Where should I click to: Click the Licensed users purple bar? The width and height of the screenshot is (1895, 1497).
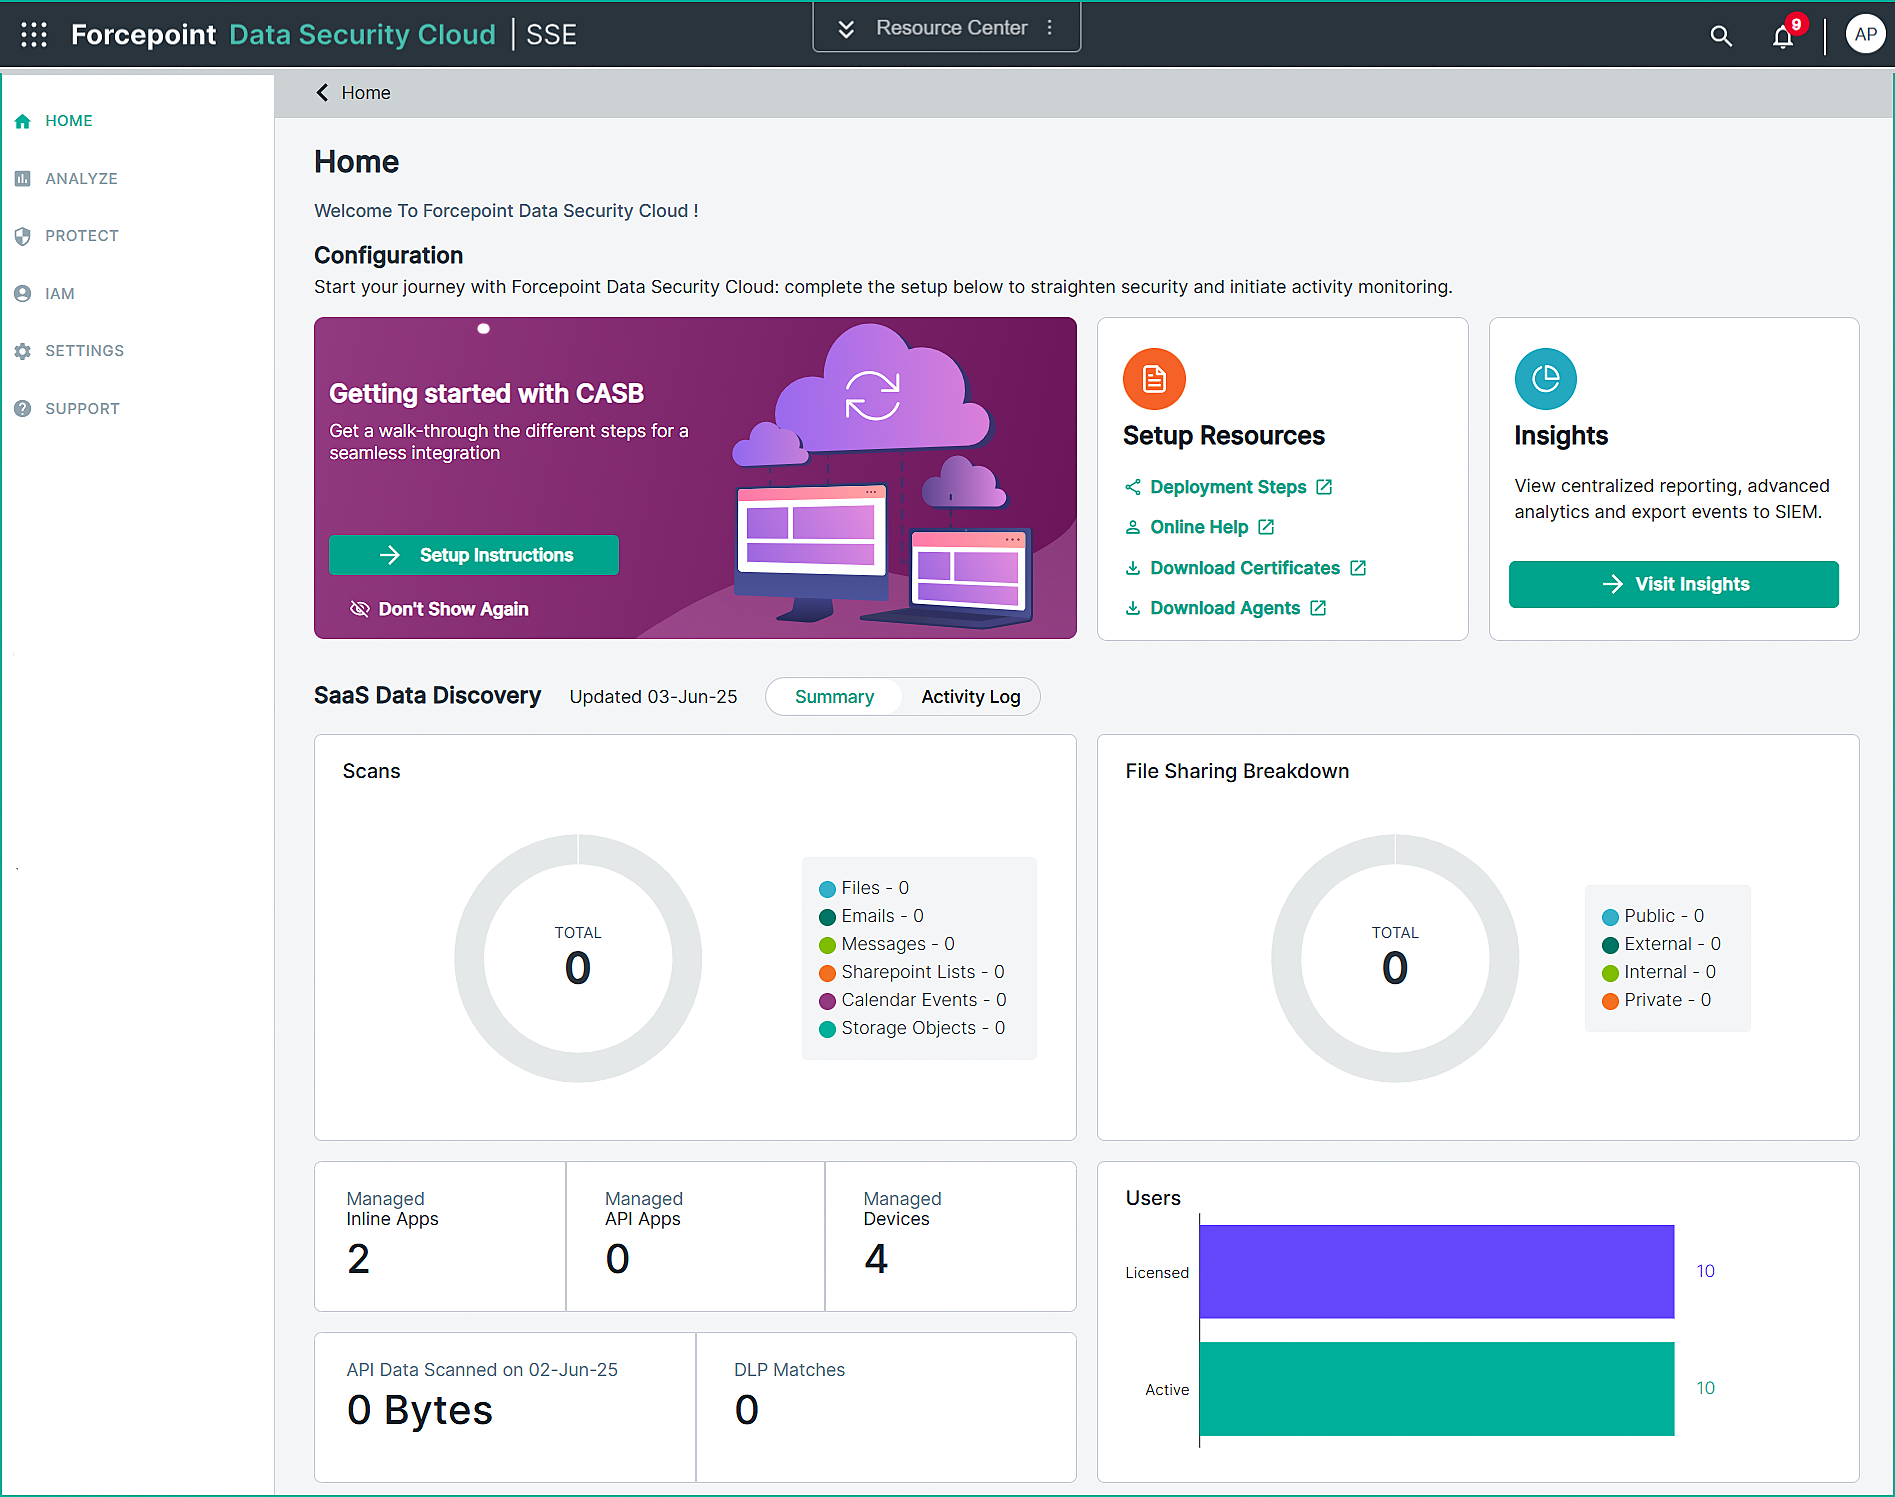pyautogui.click(x=1436, y=1272)
